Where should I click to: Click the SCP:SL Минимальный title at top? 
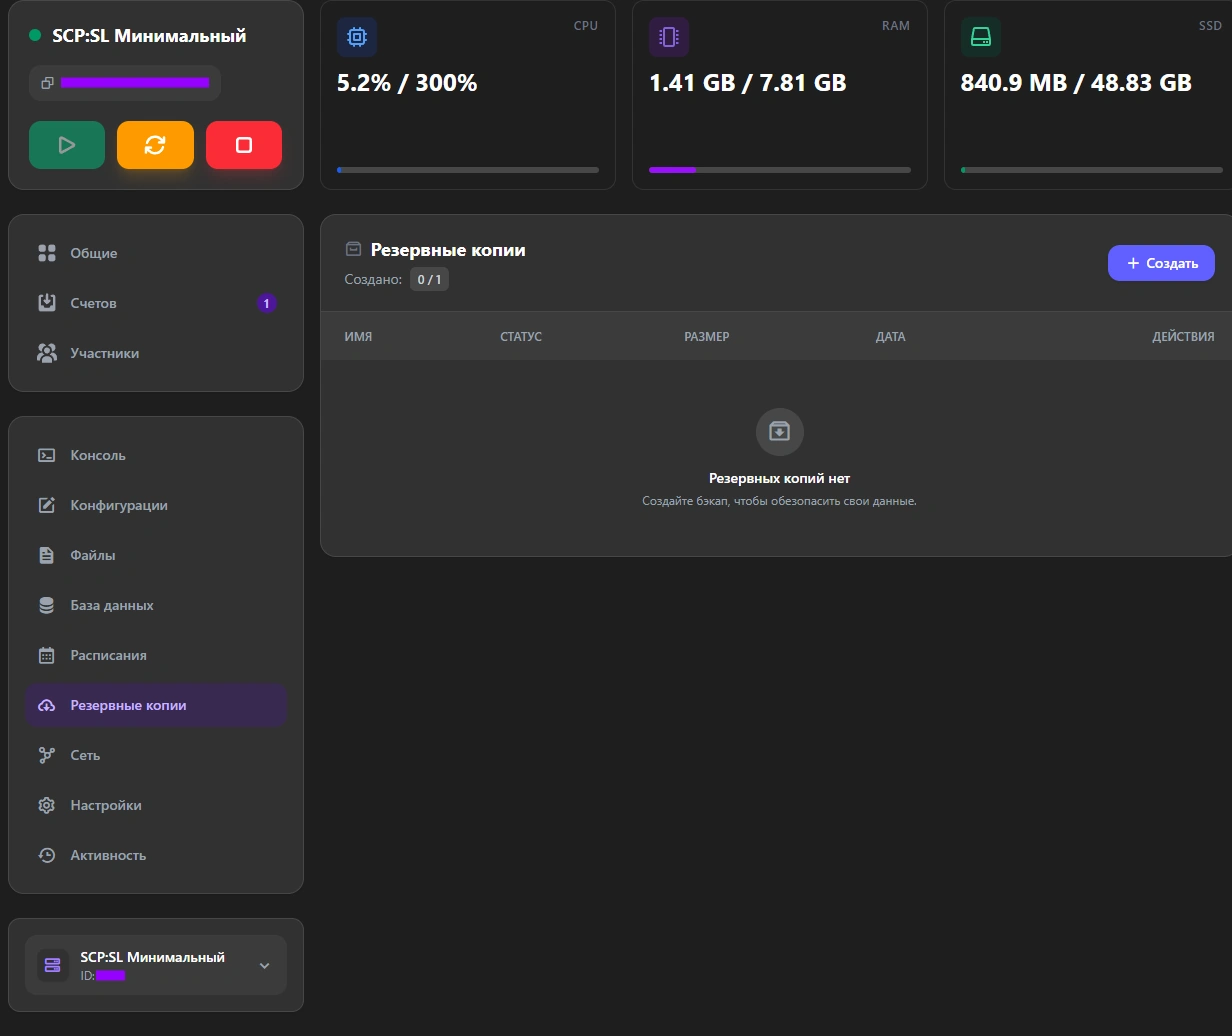(x=149, y=35)
